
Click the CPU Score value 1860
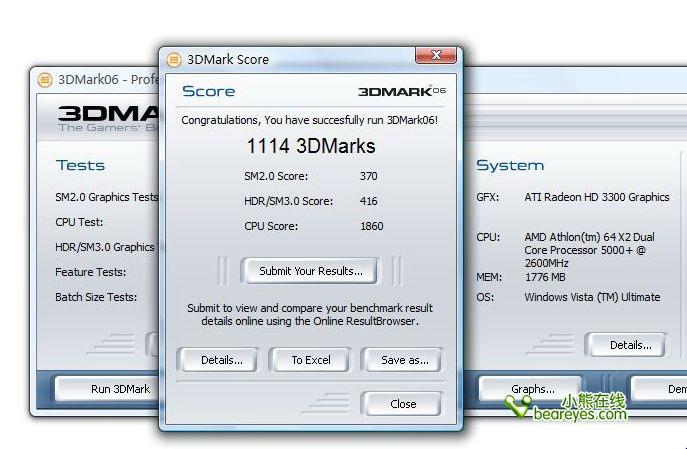(371, 226)
